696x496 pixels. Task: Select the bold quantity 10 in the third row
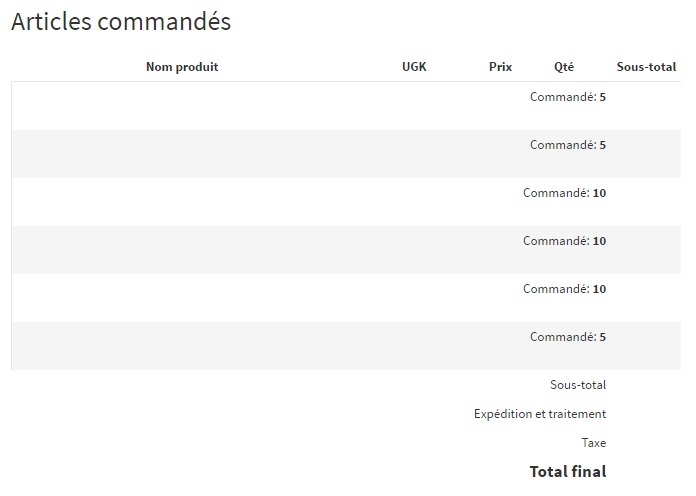(599, 193)
